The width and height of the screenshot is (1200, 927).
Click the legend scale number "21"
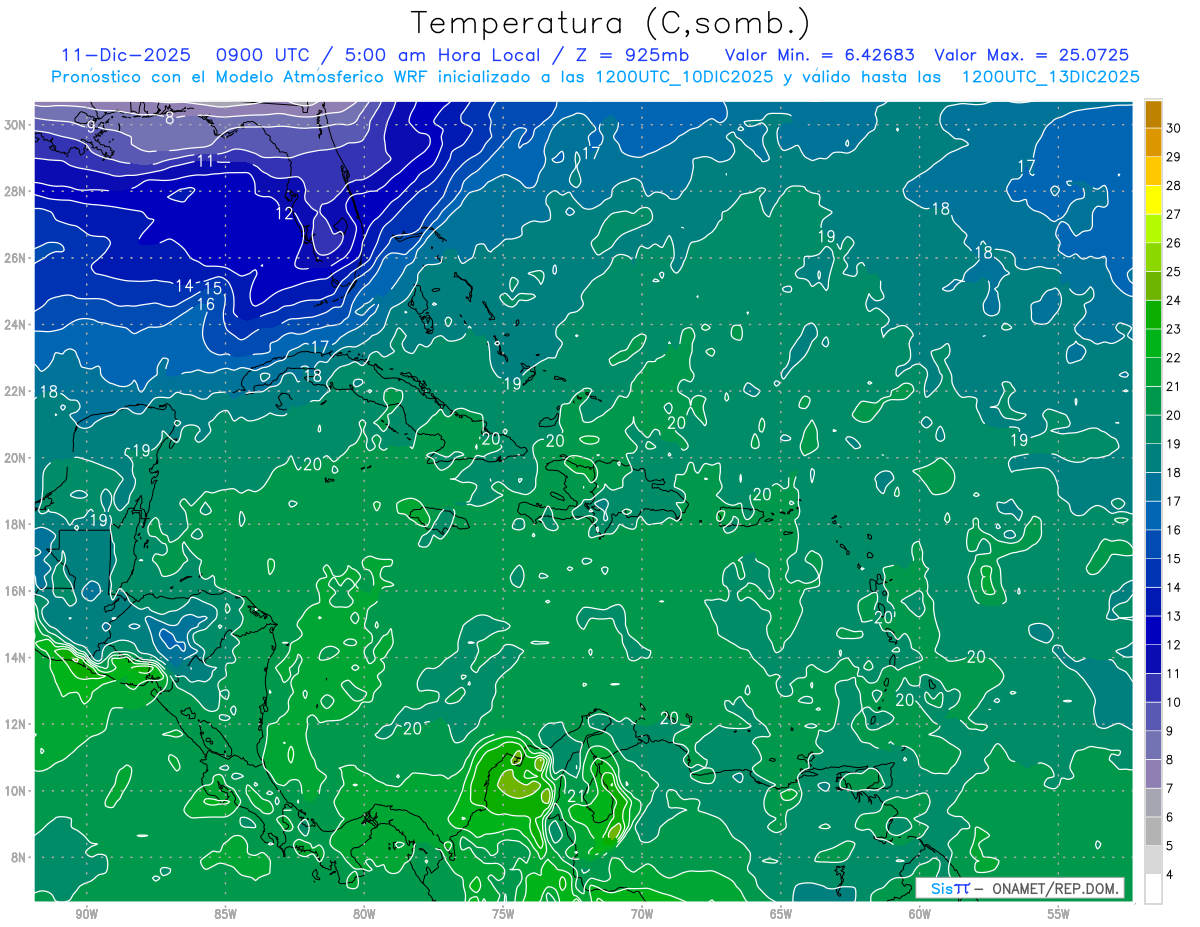(1173, 386)
